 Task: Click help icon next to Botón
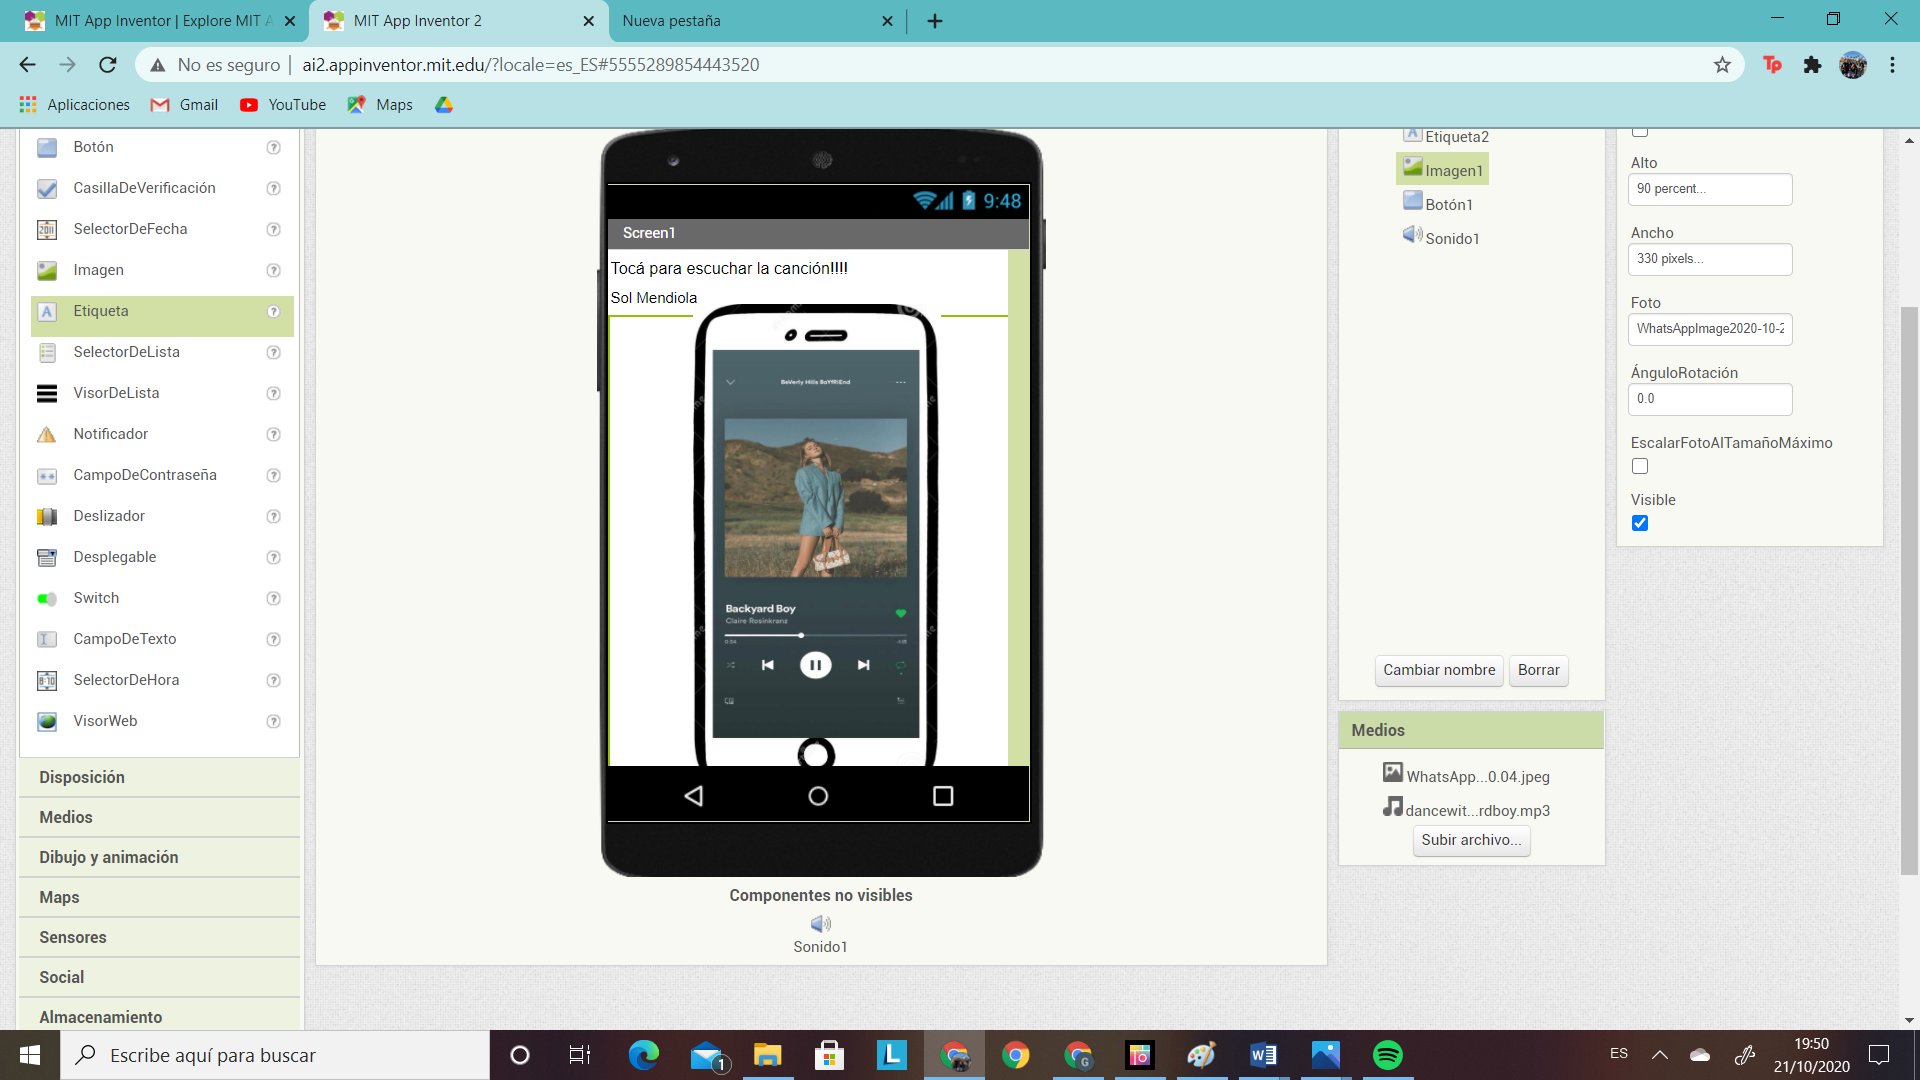pyautogui.click(x=273, y=147)
